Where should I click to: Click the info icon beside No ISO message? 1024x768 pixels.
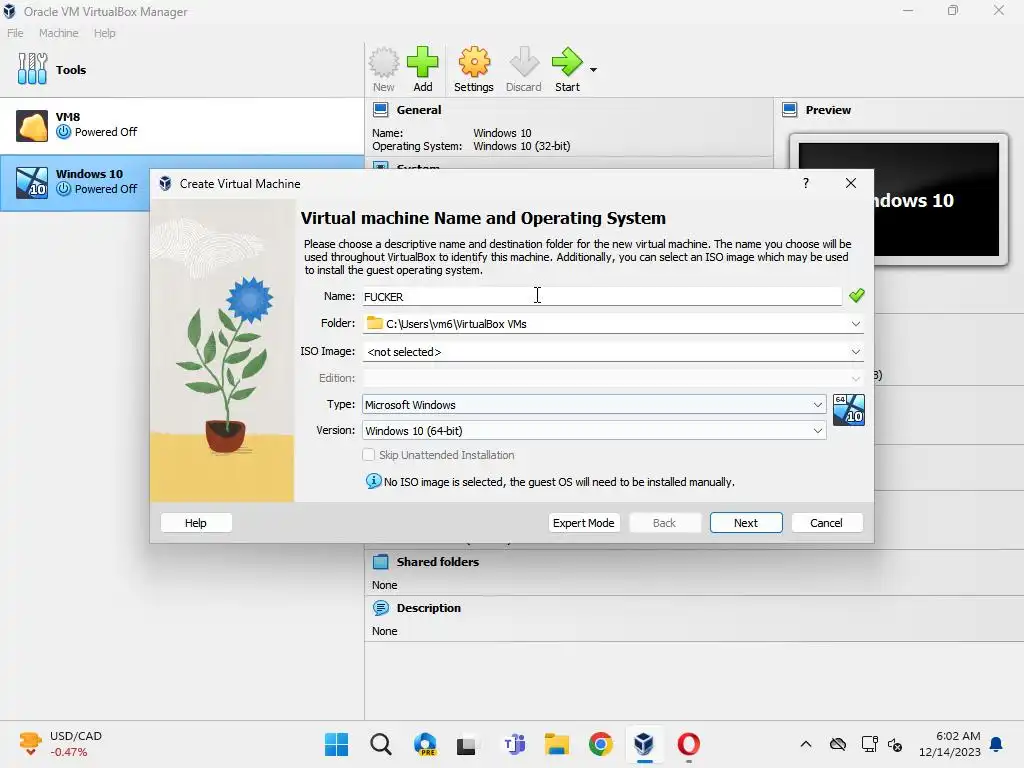[374, 481]
